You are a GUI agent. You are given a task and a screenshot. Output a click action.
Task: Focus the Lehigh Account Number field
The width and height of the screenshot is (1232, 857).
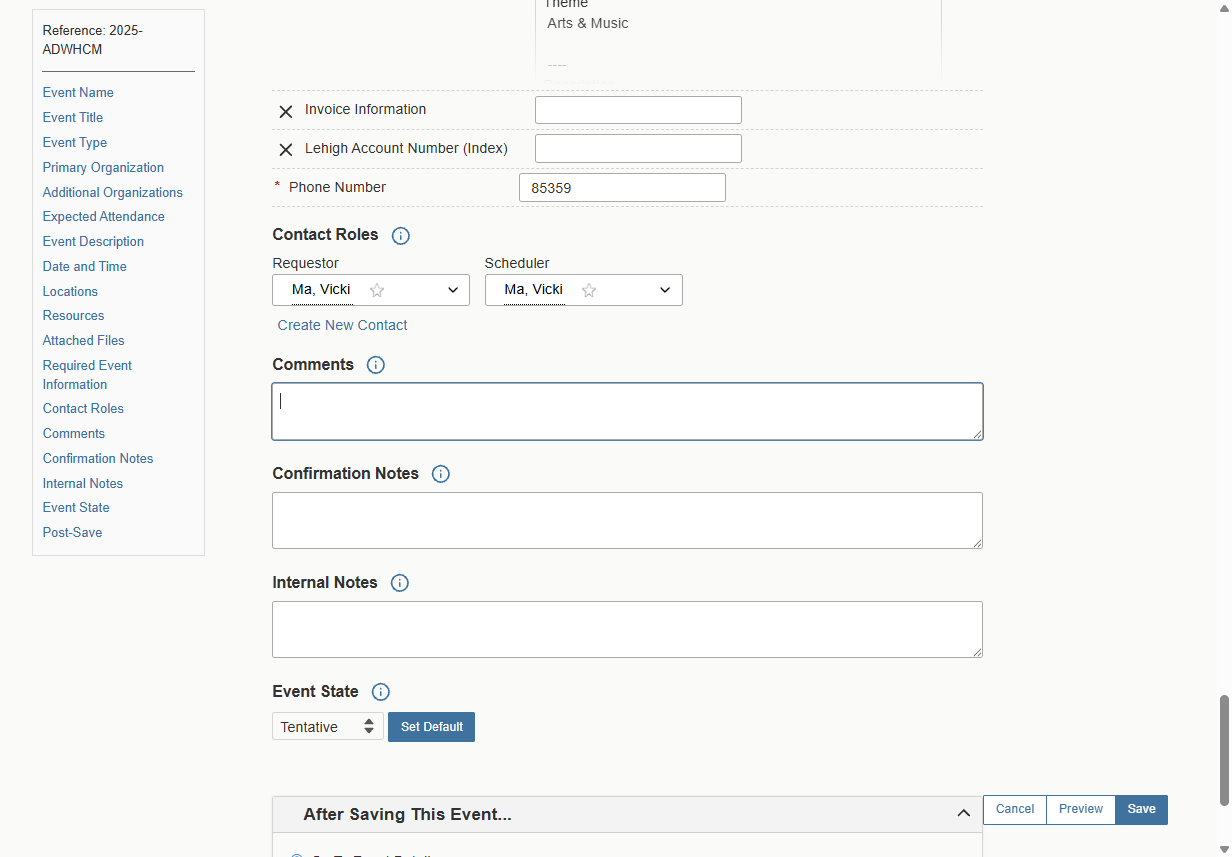click(638, 149)
